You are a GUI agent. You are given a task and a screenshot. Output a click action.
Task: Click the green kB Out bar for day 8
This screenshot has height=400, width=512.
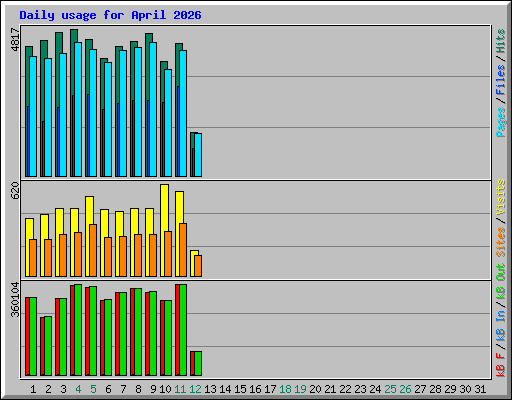click(x=138, y=332)
